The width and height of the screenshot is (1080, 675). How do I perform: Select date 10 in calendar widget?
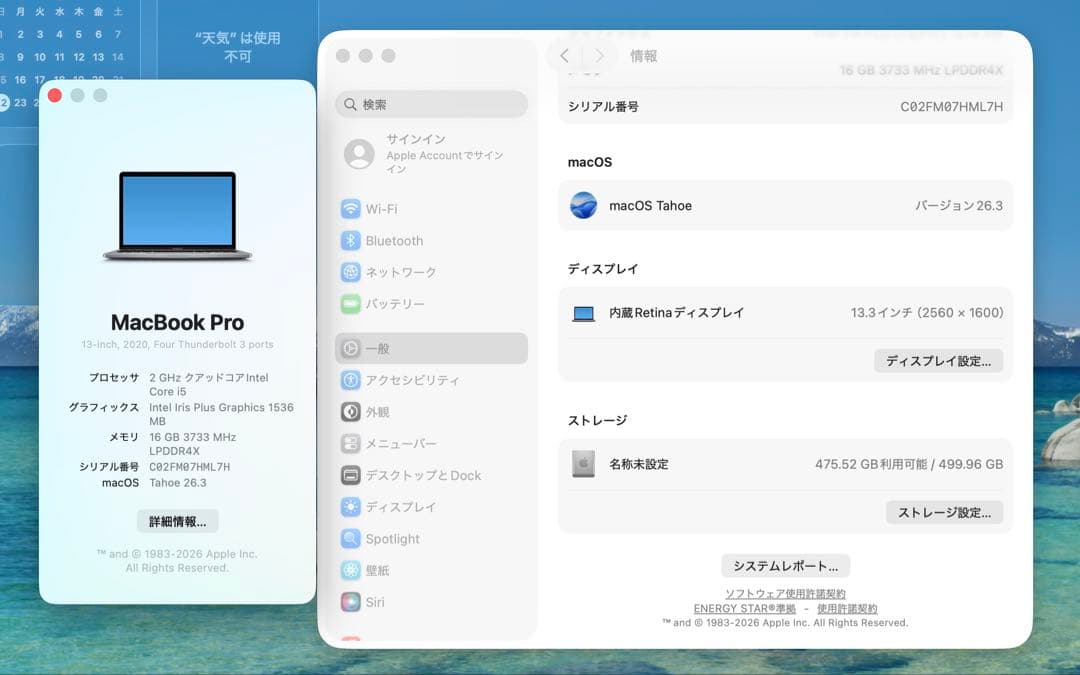[40, 57]
